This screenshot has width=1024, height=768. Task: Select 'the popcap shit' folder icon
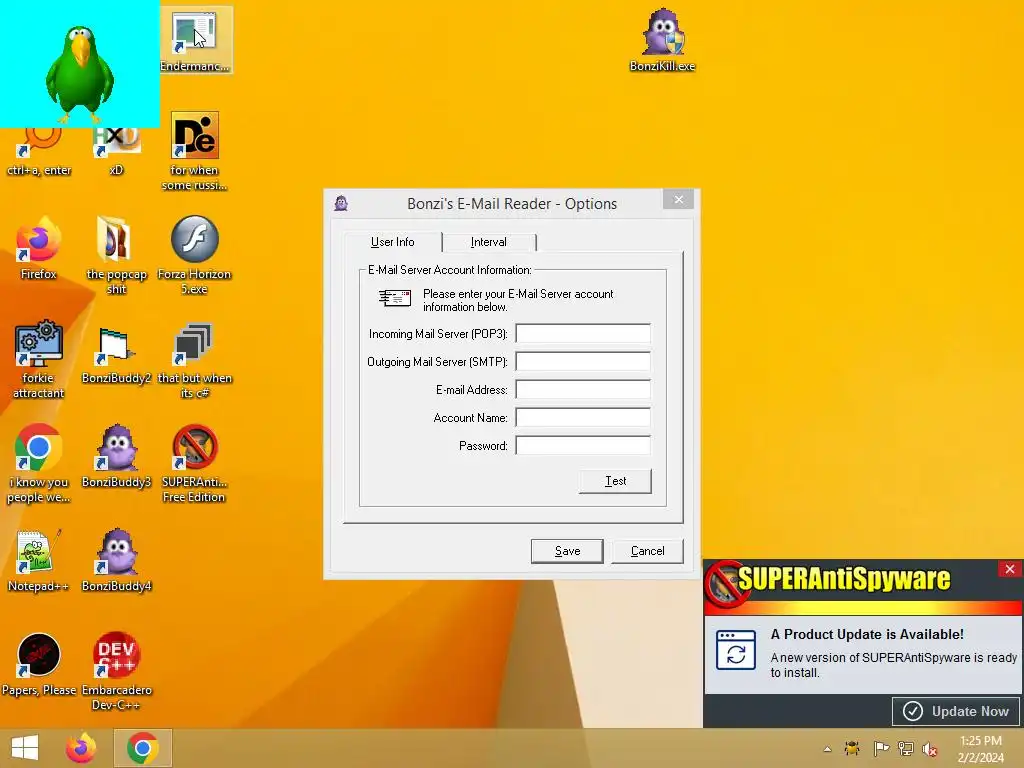coord(116,256)
